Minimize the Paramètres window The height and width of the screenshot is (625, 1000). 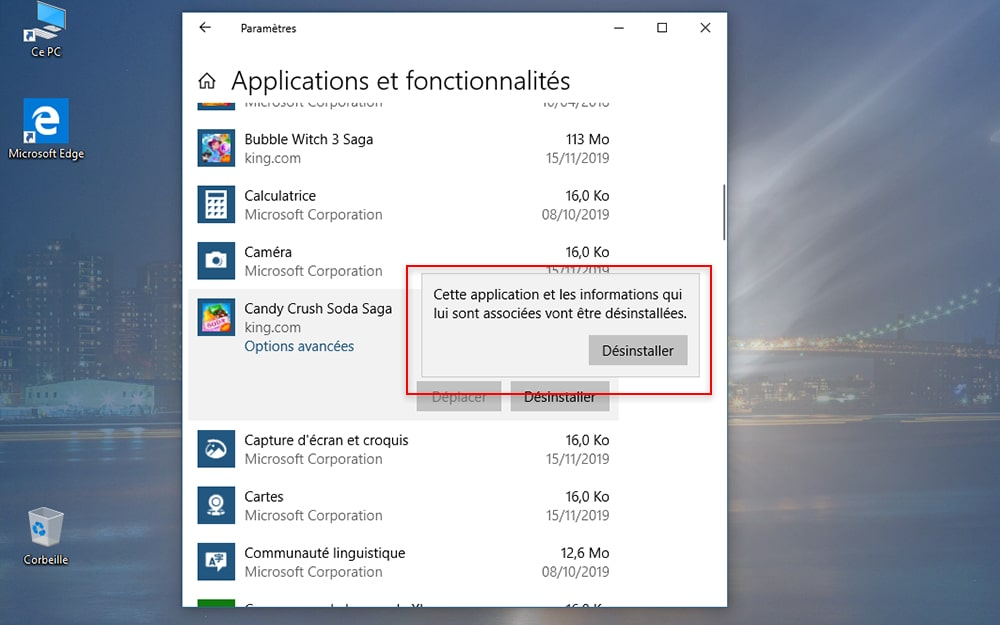coord(619,28)
